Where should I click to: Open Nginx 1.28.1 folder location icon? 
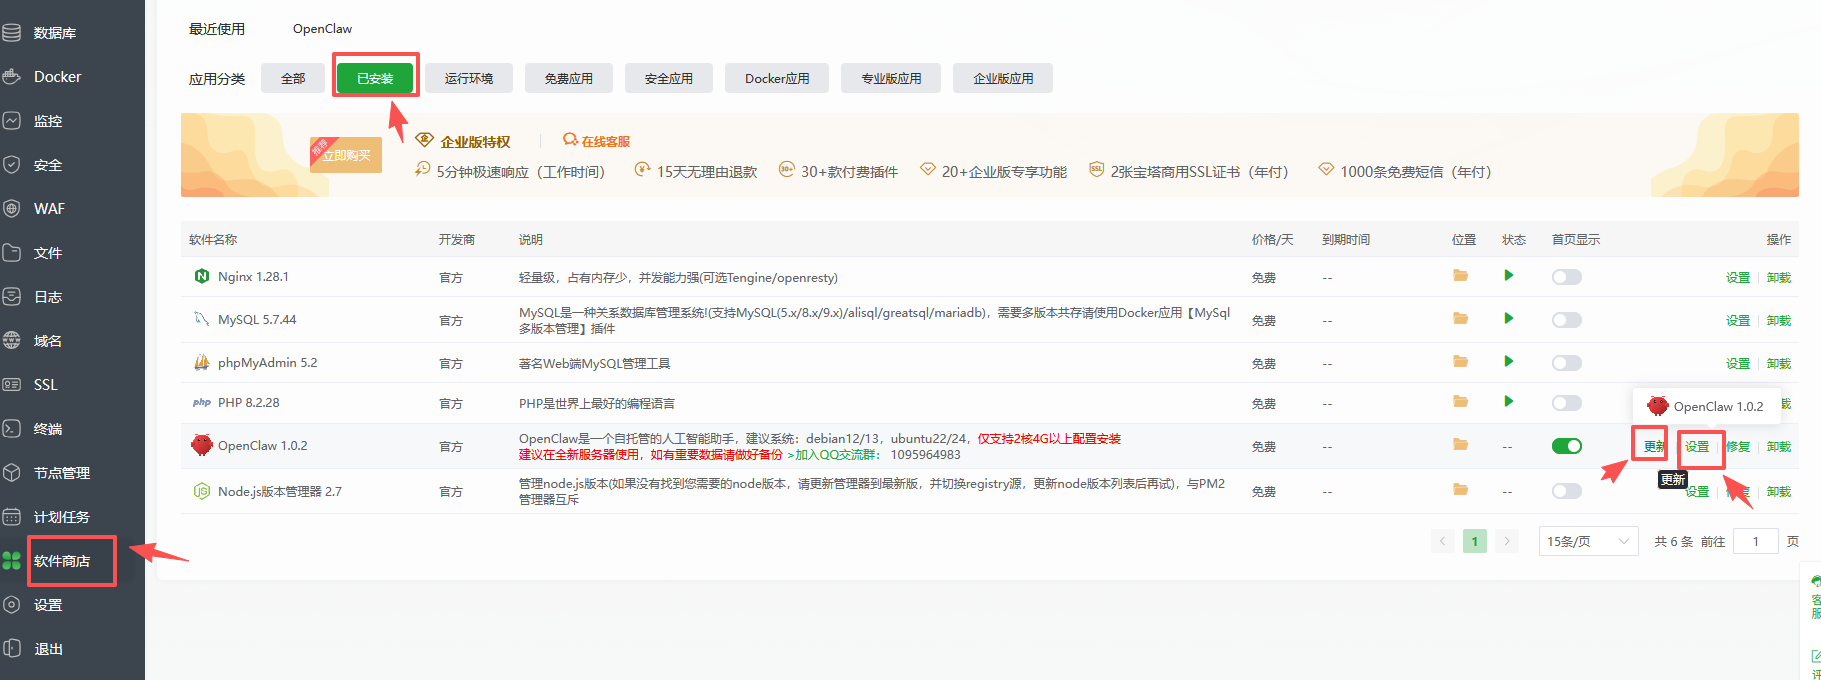pos(1461,275)
